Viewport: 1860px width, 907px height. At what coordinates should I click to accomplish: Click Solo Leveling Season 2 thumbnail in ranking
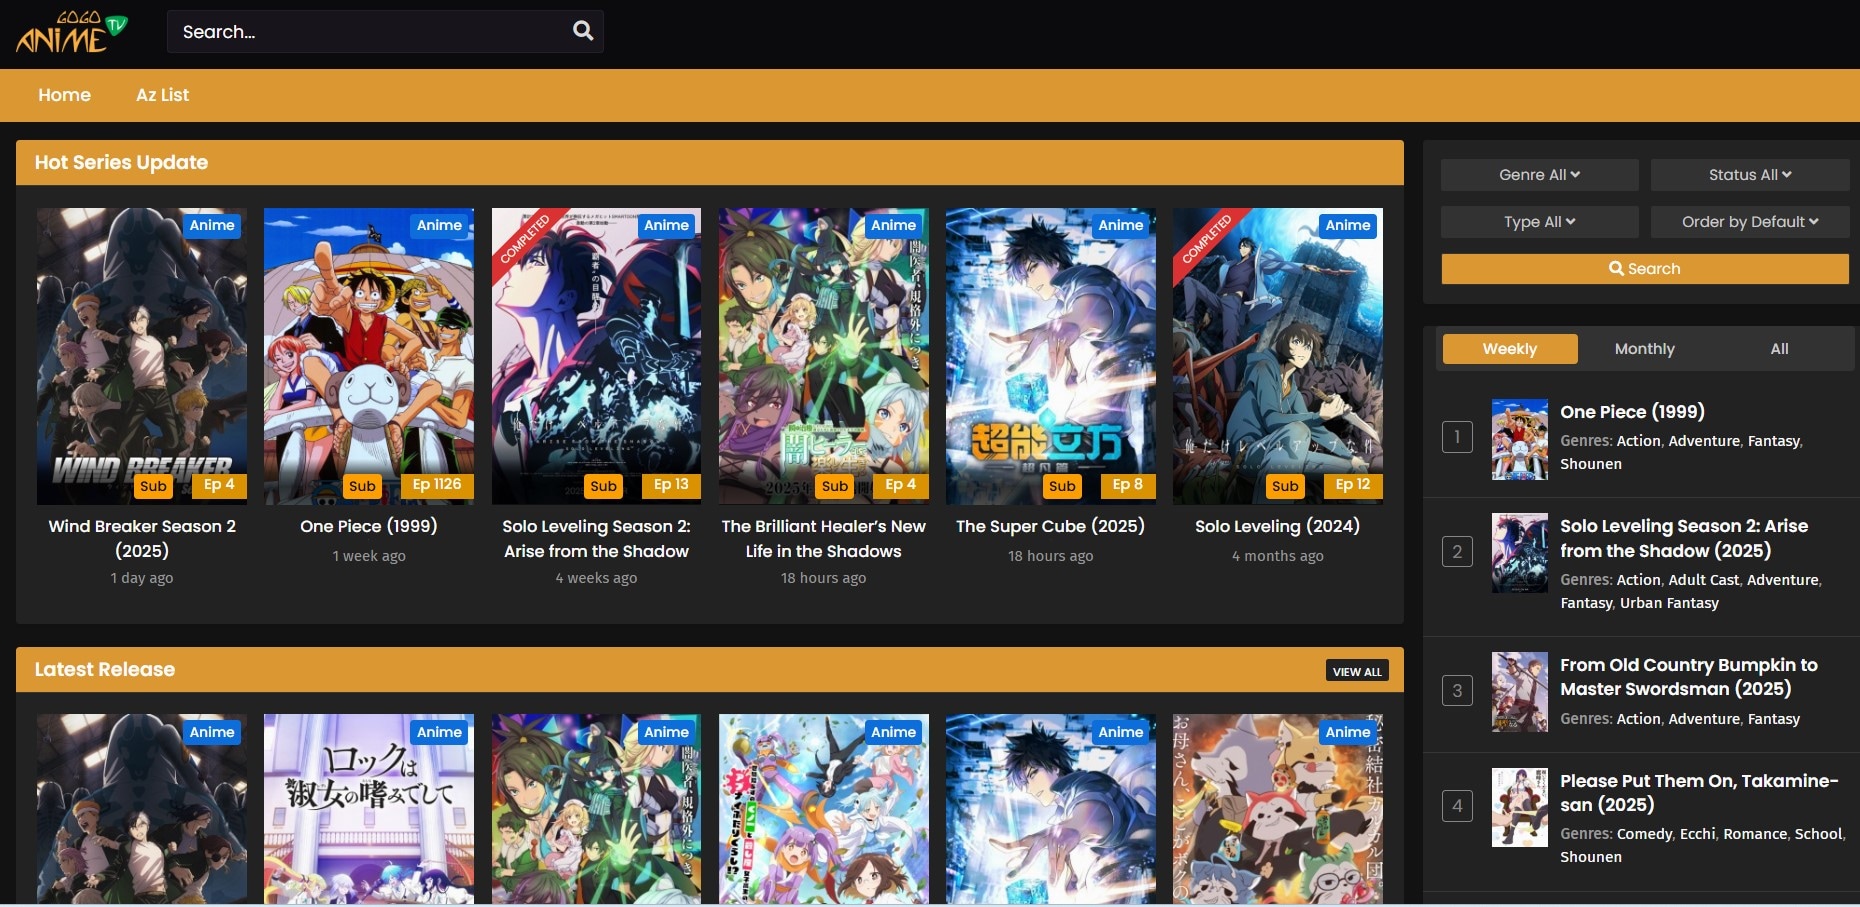pyautogui.click(x=1520, y=553)
